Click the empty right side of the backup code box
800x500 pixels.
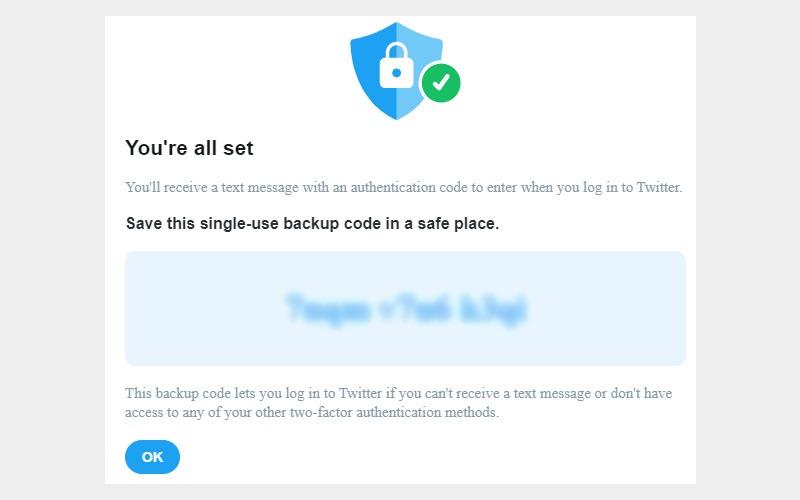click(x=620, y=309)
